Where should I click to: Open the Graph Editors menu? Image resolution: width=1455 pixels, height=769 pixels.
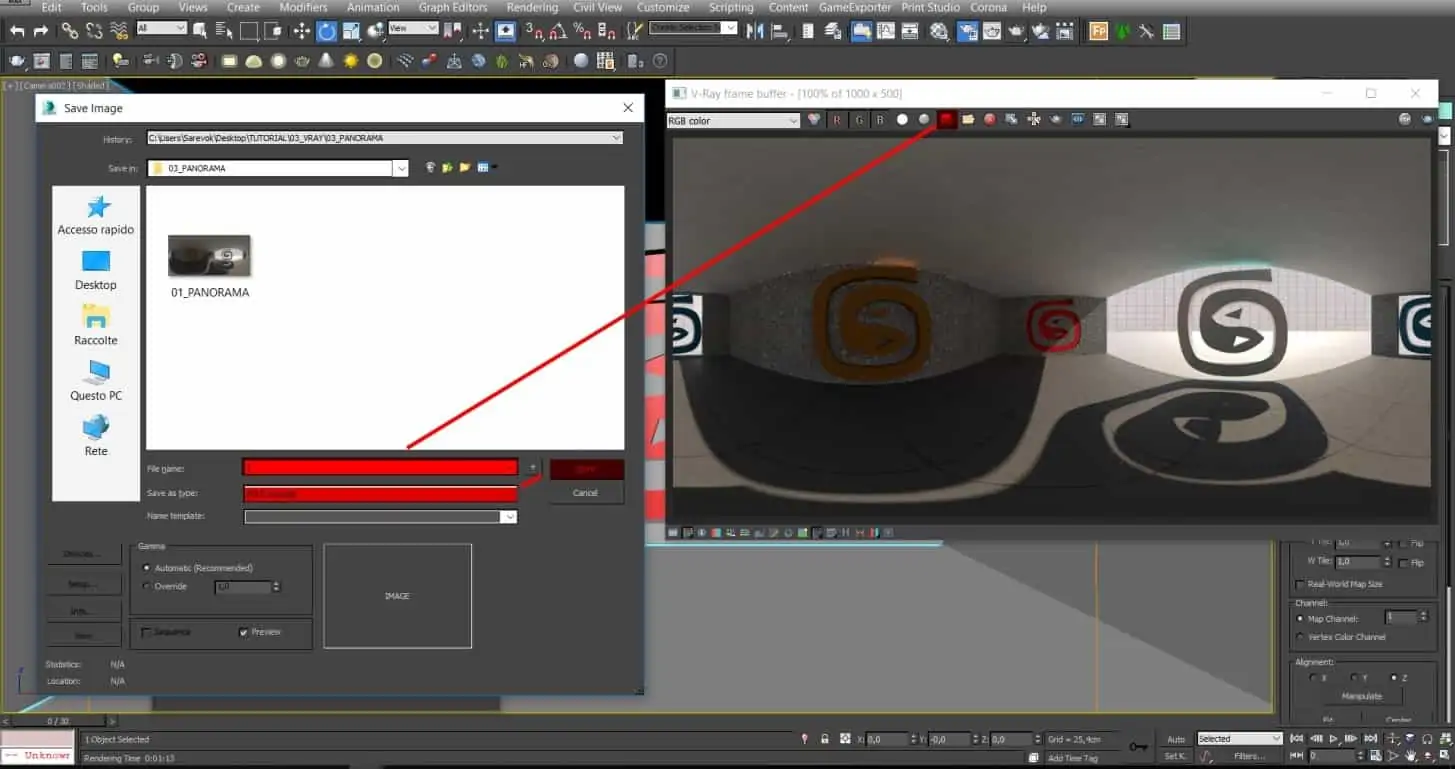[x=453, y=7]
